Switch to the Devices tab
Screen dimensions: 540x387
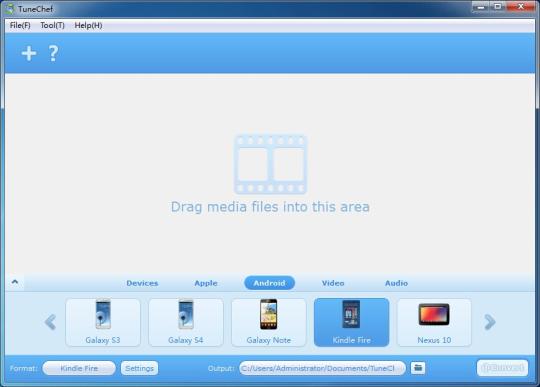[x=142, y=283]
